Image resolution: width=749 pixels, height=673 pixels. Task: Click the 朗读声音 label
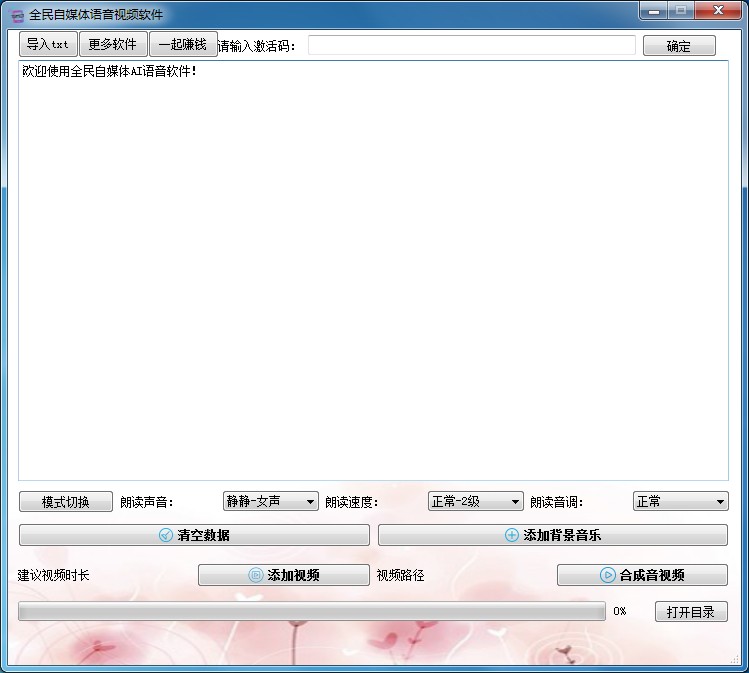click(x=146, y=502)
